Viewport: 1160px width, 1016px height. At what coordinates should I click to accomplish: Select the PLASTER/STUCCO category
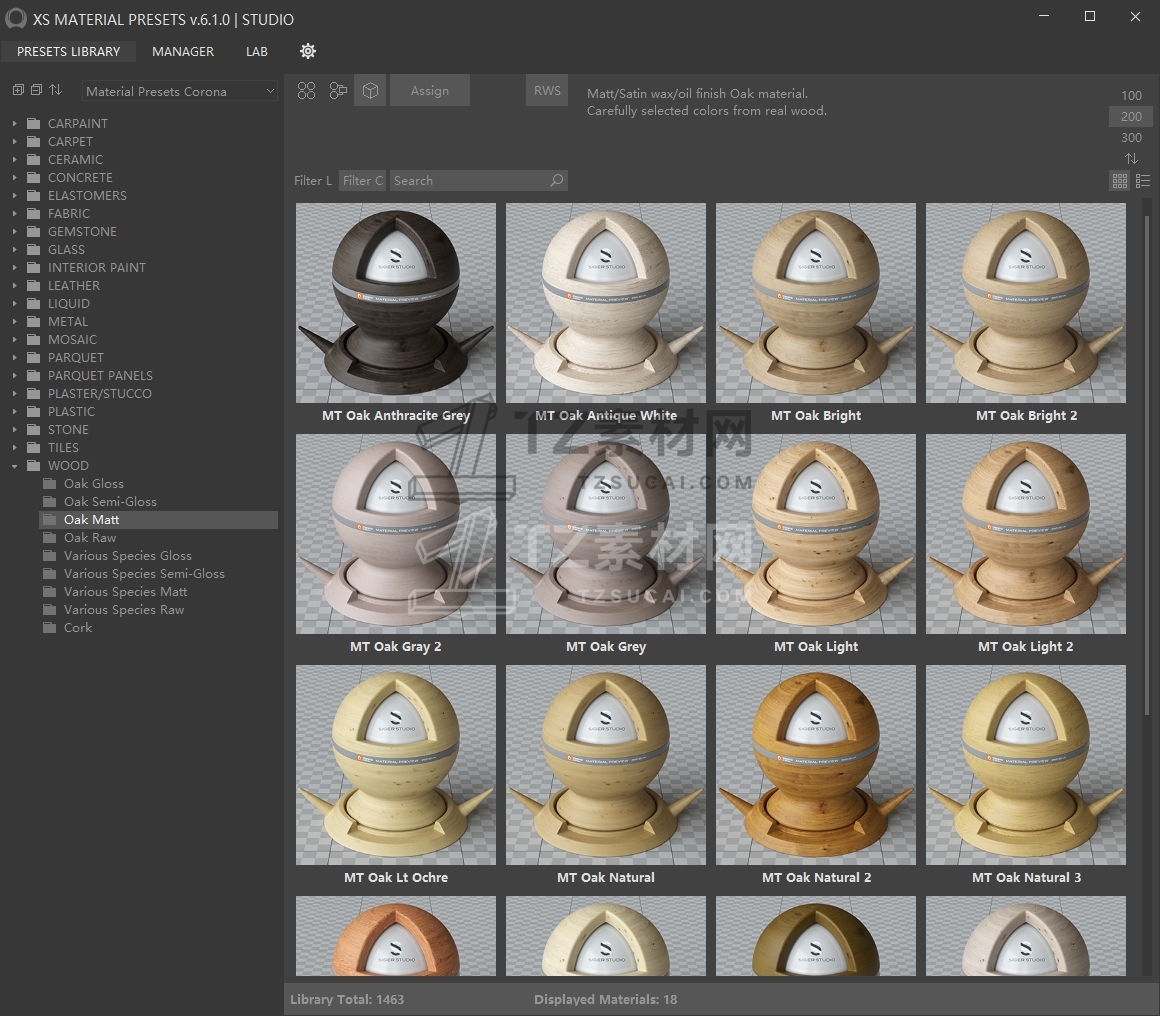tap(100, 394)
